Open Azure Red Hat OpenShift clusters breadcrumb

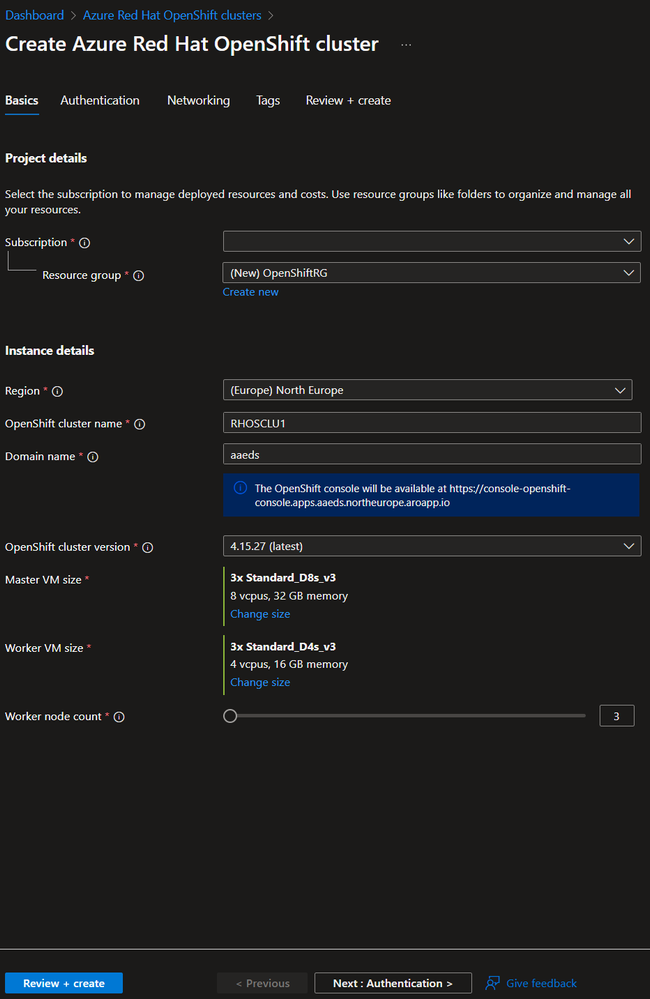[x=172, y=15]
